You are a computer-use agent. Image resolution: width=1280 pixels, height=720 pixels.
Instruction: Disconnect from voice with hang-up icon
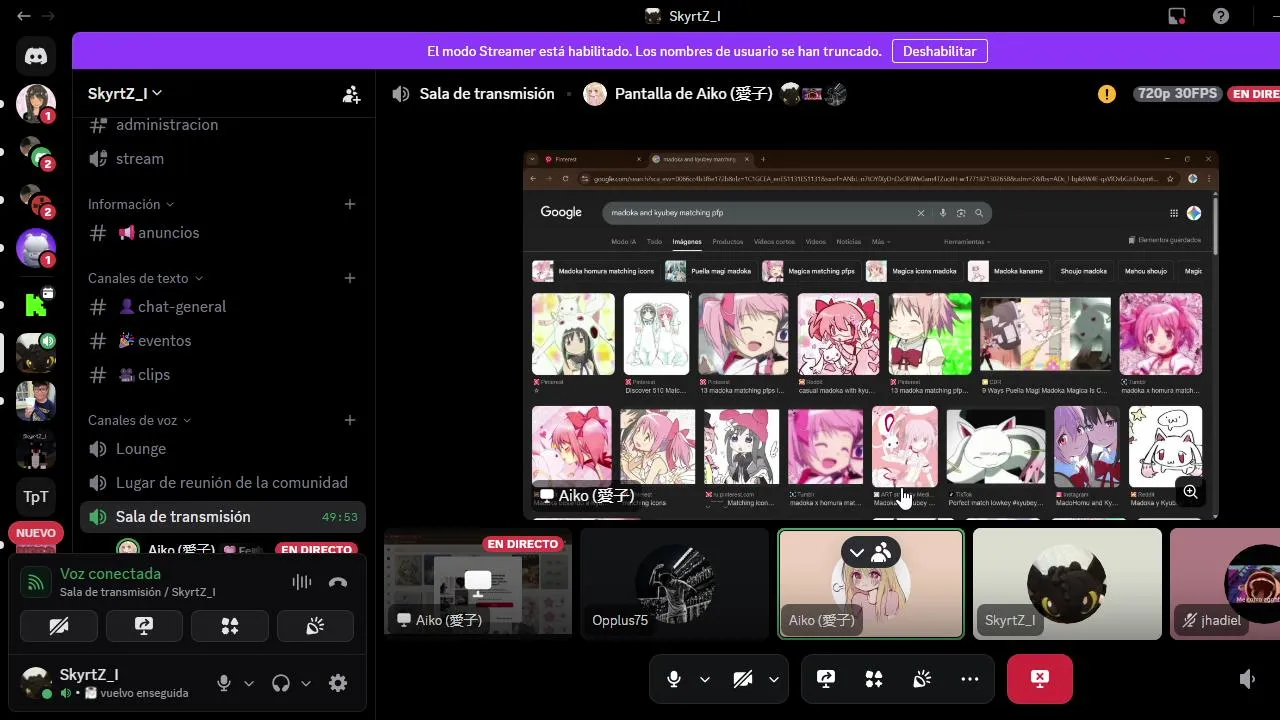[x=338, y=582]
